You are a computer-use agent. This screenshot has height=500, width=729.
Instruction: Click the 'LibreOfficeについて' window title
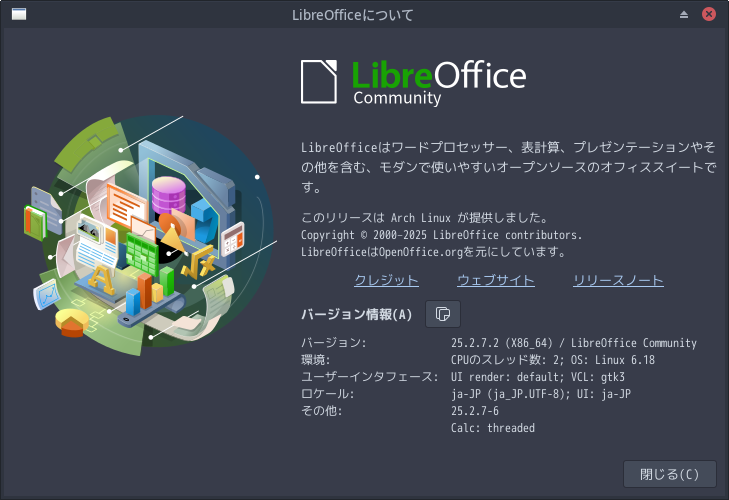click(x=352, y=15)
